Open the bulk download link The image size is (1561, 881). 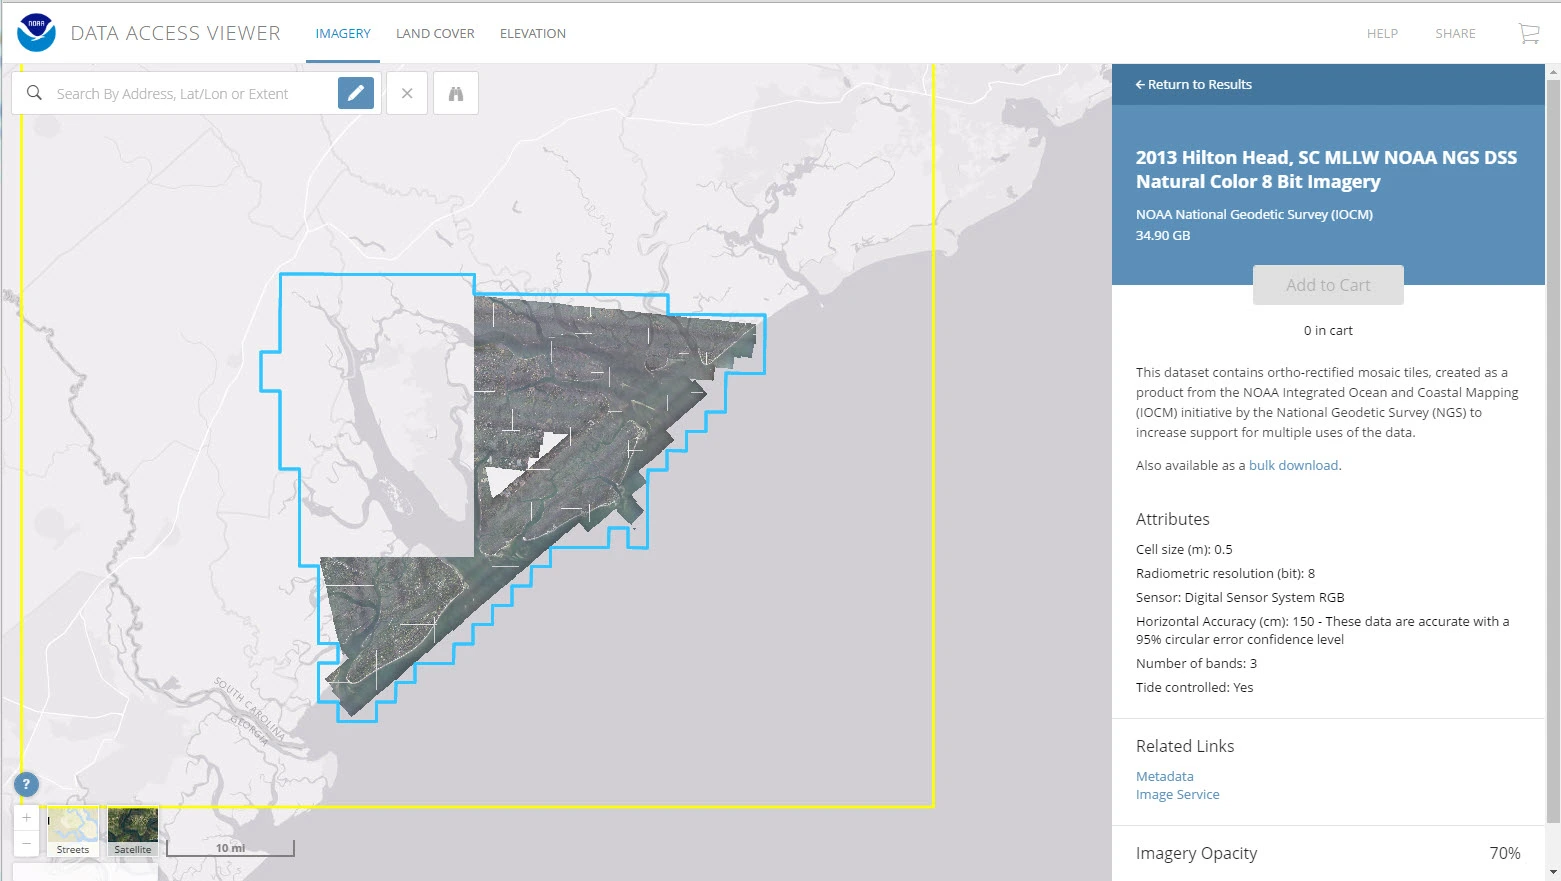pos(1293,465)
